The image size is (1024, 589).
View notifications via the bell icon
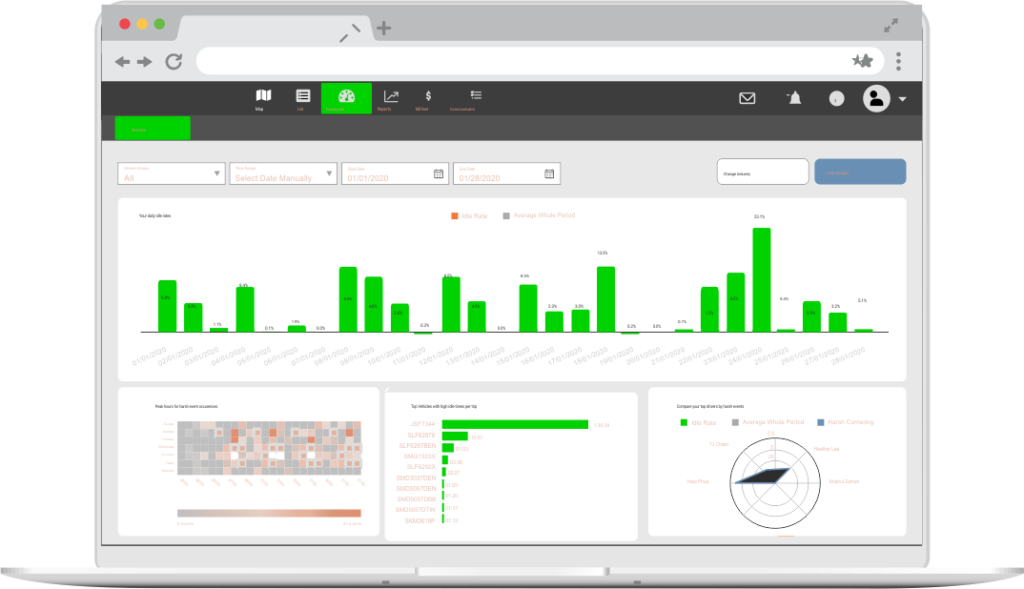click(794, 97)
